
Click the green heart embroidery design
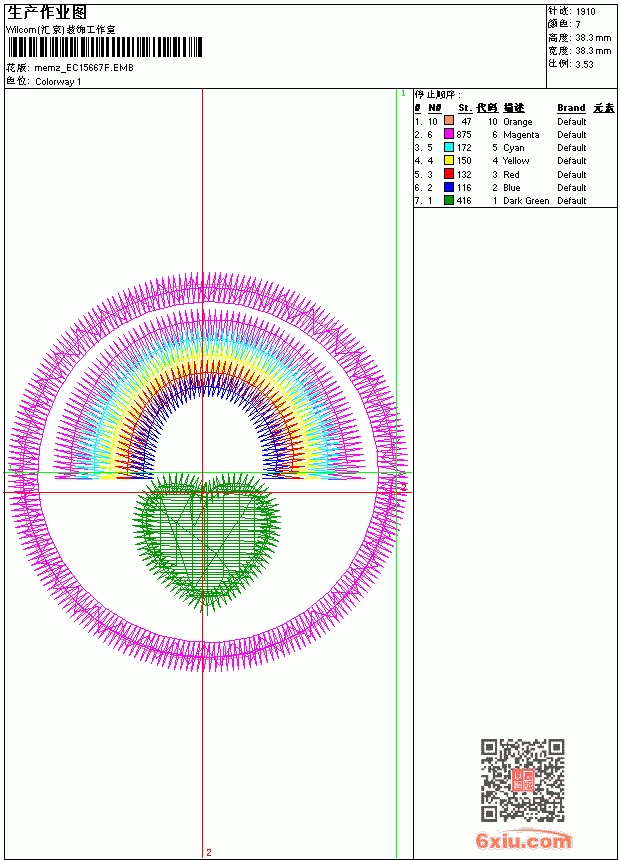(207, 541)
